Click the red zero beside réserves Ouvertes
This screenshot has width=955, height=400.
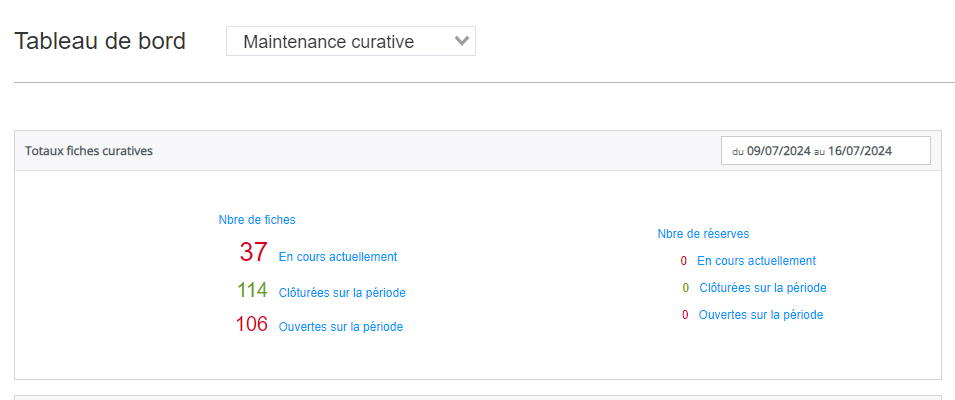(685, 315)
